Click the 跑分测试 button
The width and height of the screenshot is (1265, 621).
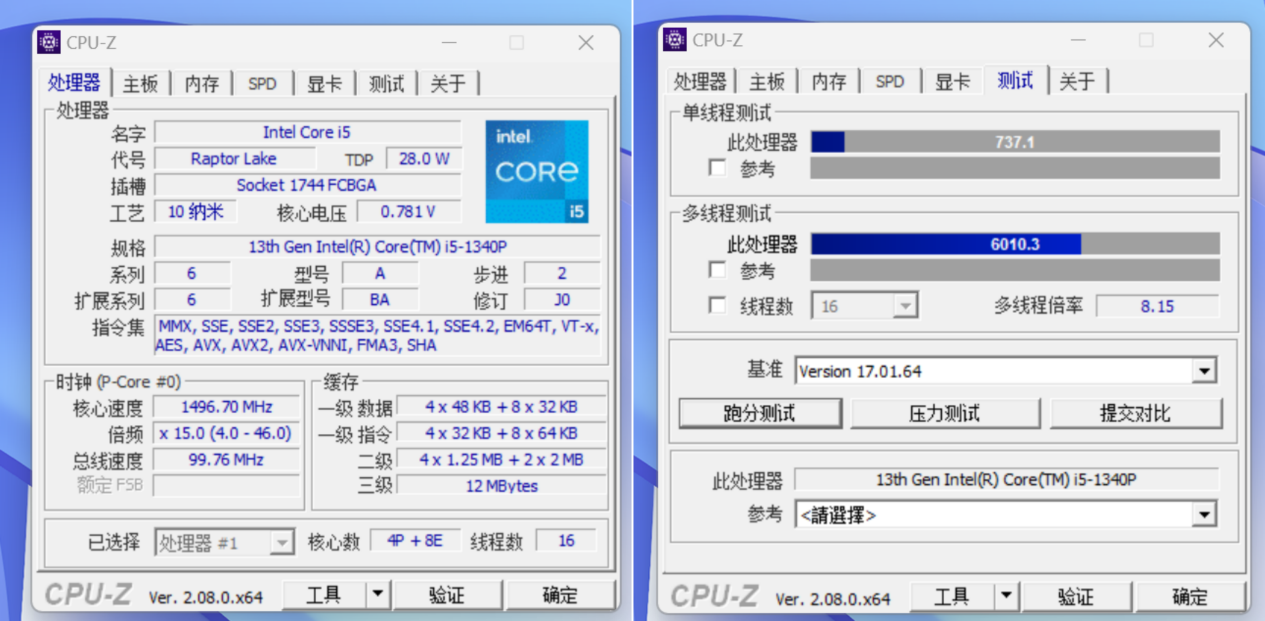click(760, 412)
